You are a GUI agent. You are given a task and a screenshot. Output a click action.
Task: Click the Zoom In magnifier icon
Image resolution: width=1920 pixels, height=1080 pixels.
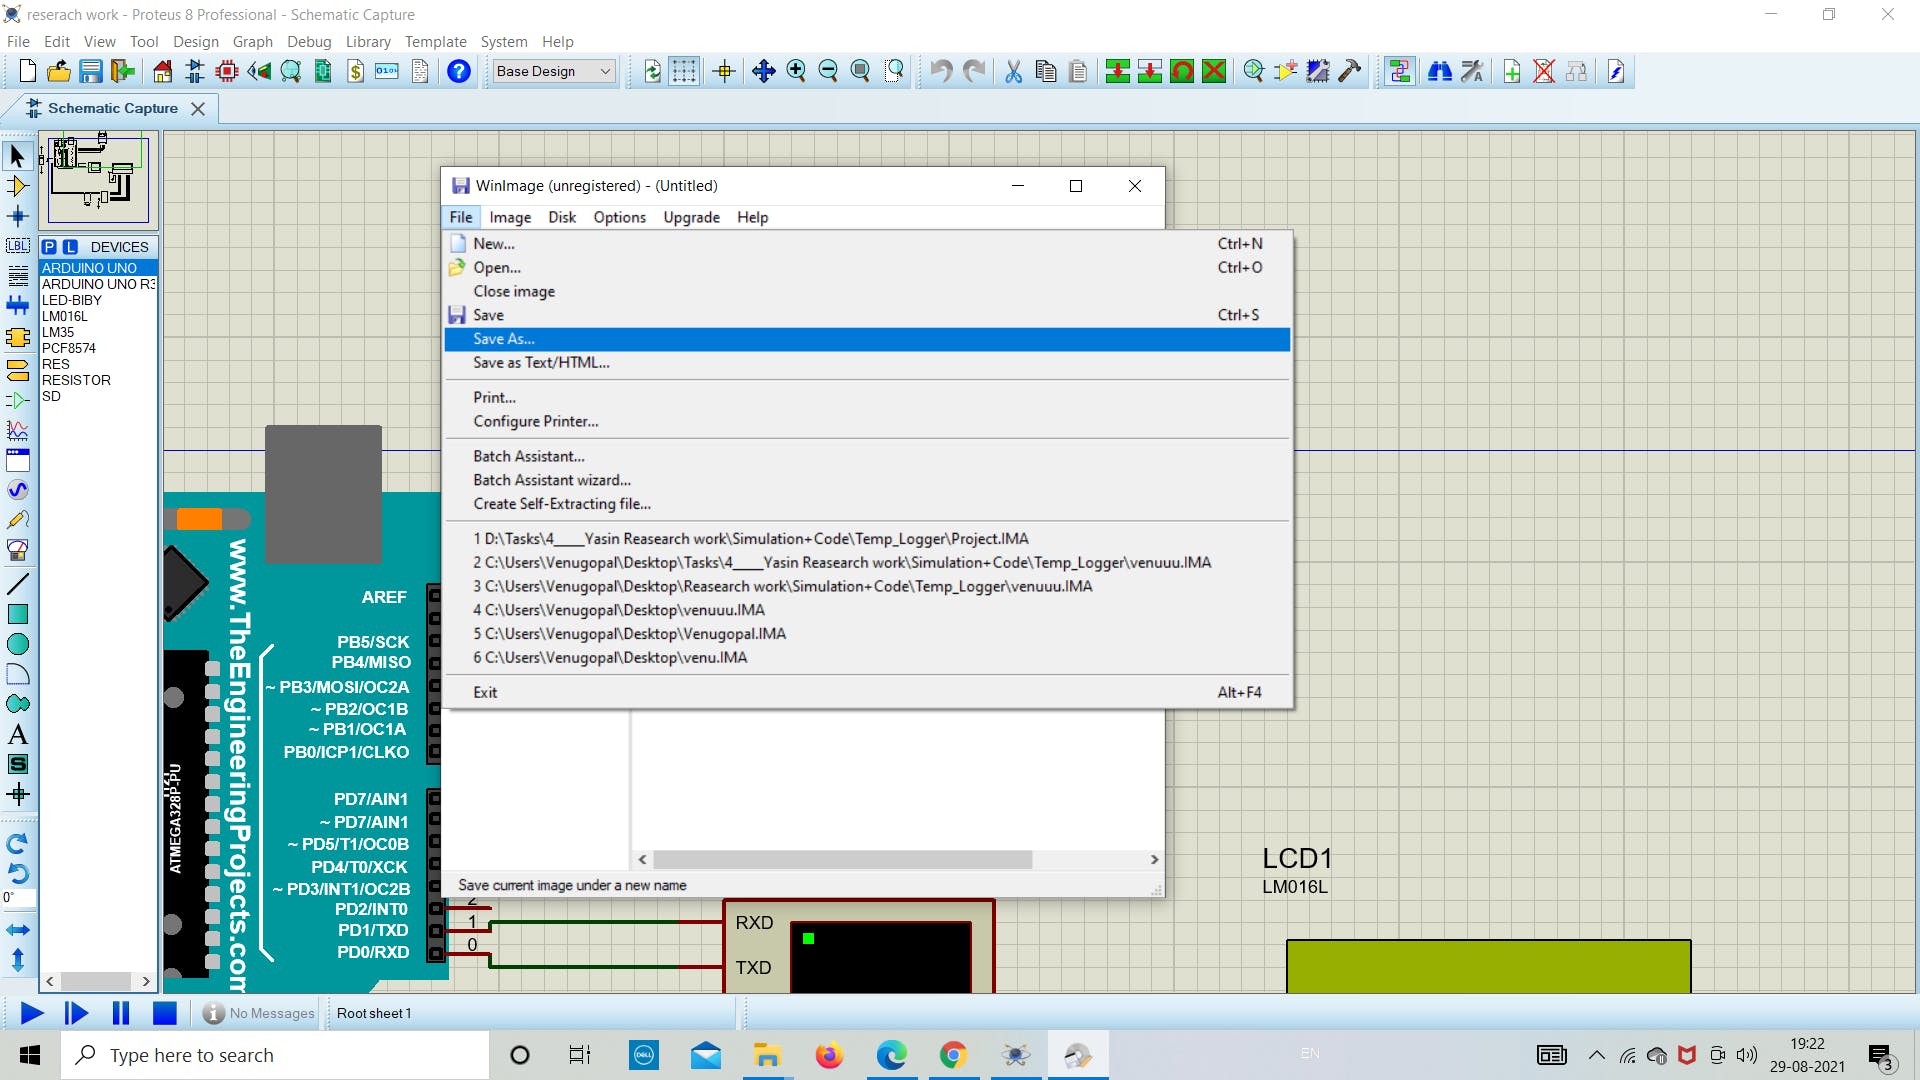point(796,71)
